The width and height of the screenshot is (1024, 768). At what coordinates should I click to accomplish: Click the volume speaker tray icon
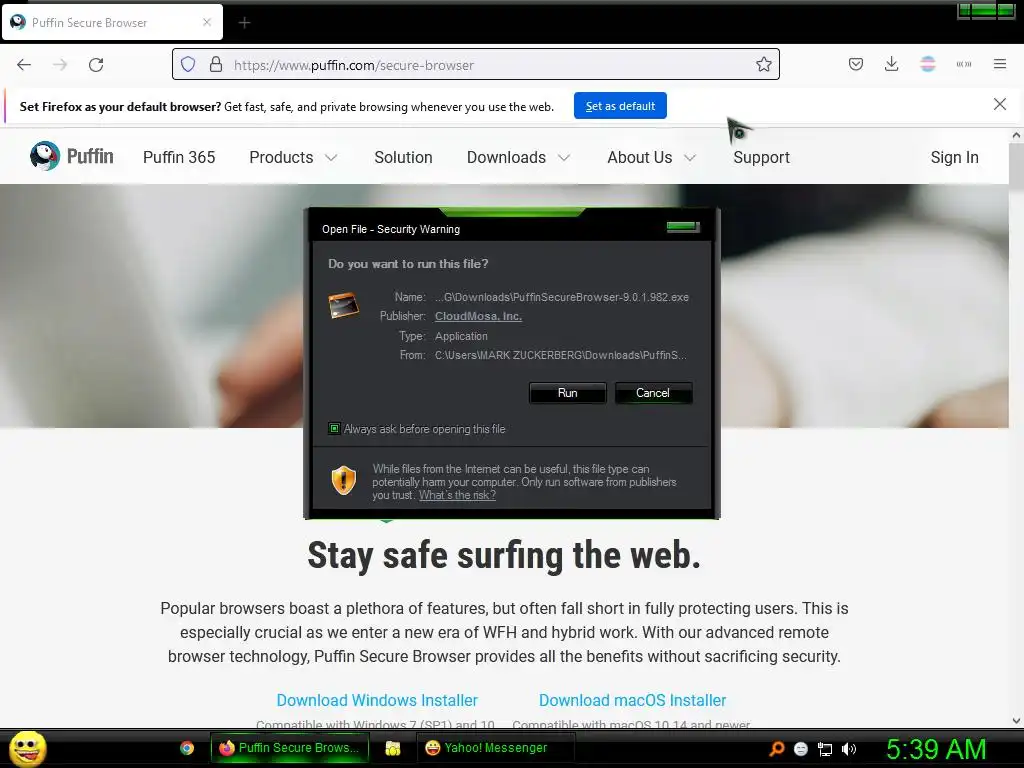[848, 749]
